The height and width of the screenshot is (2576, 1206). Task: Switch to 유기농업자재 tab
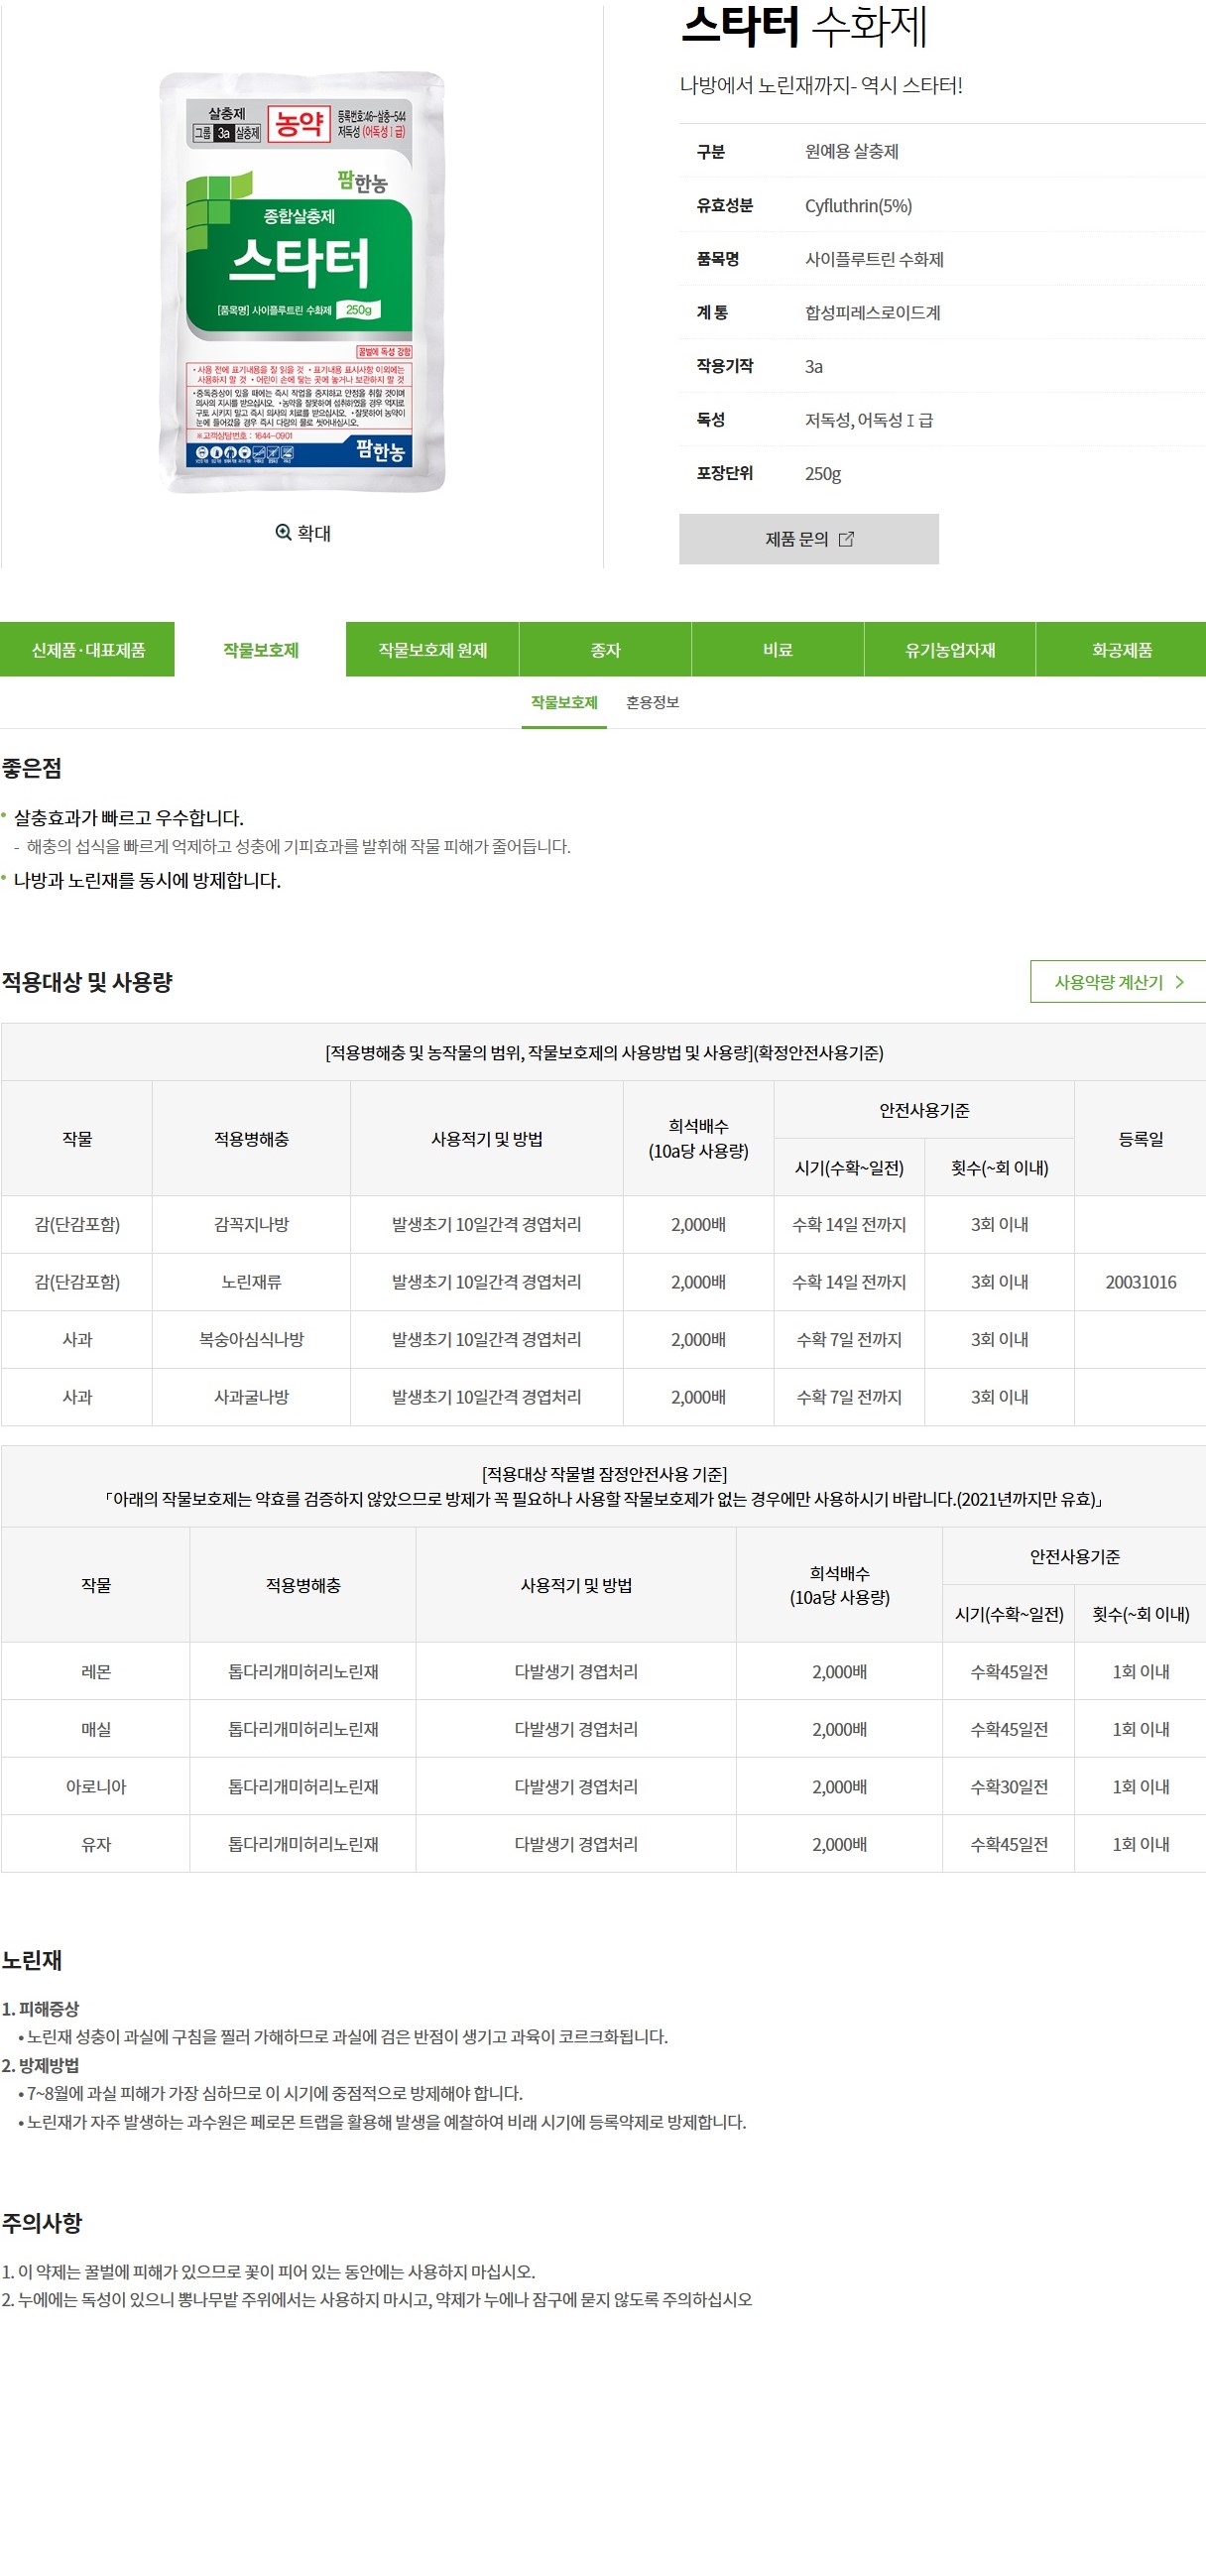tap(950, 650)
